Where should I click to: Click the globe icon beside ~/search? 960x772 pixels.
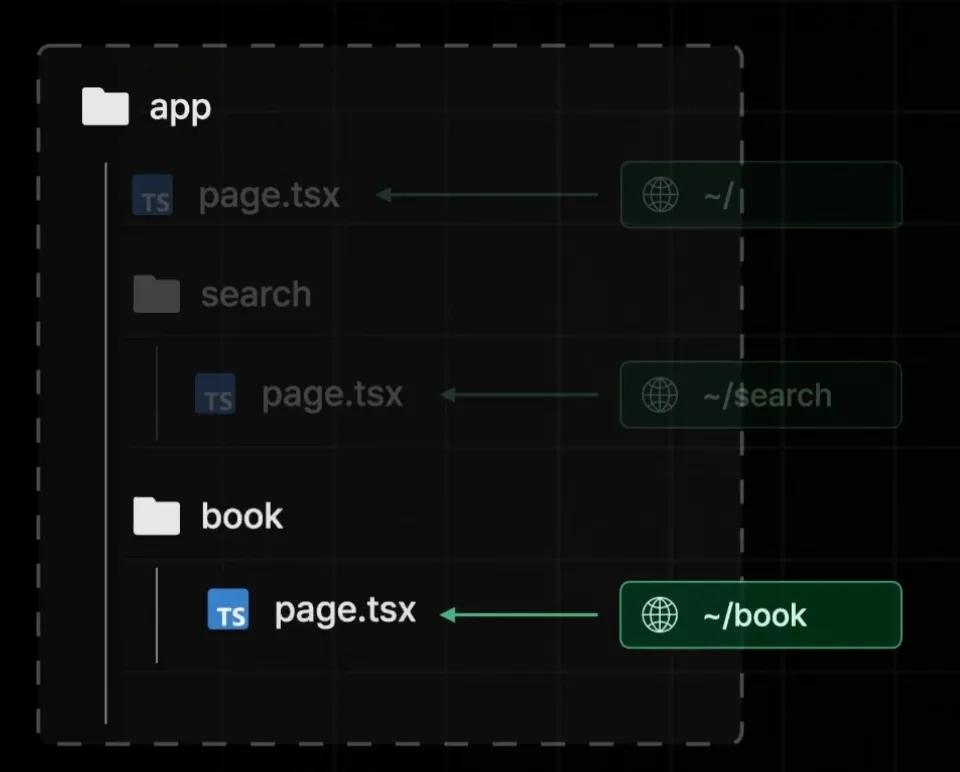coord(660,394)
